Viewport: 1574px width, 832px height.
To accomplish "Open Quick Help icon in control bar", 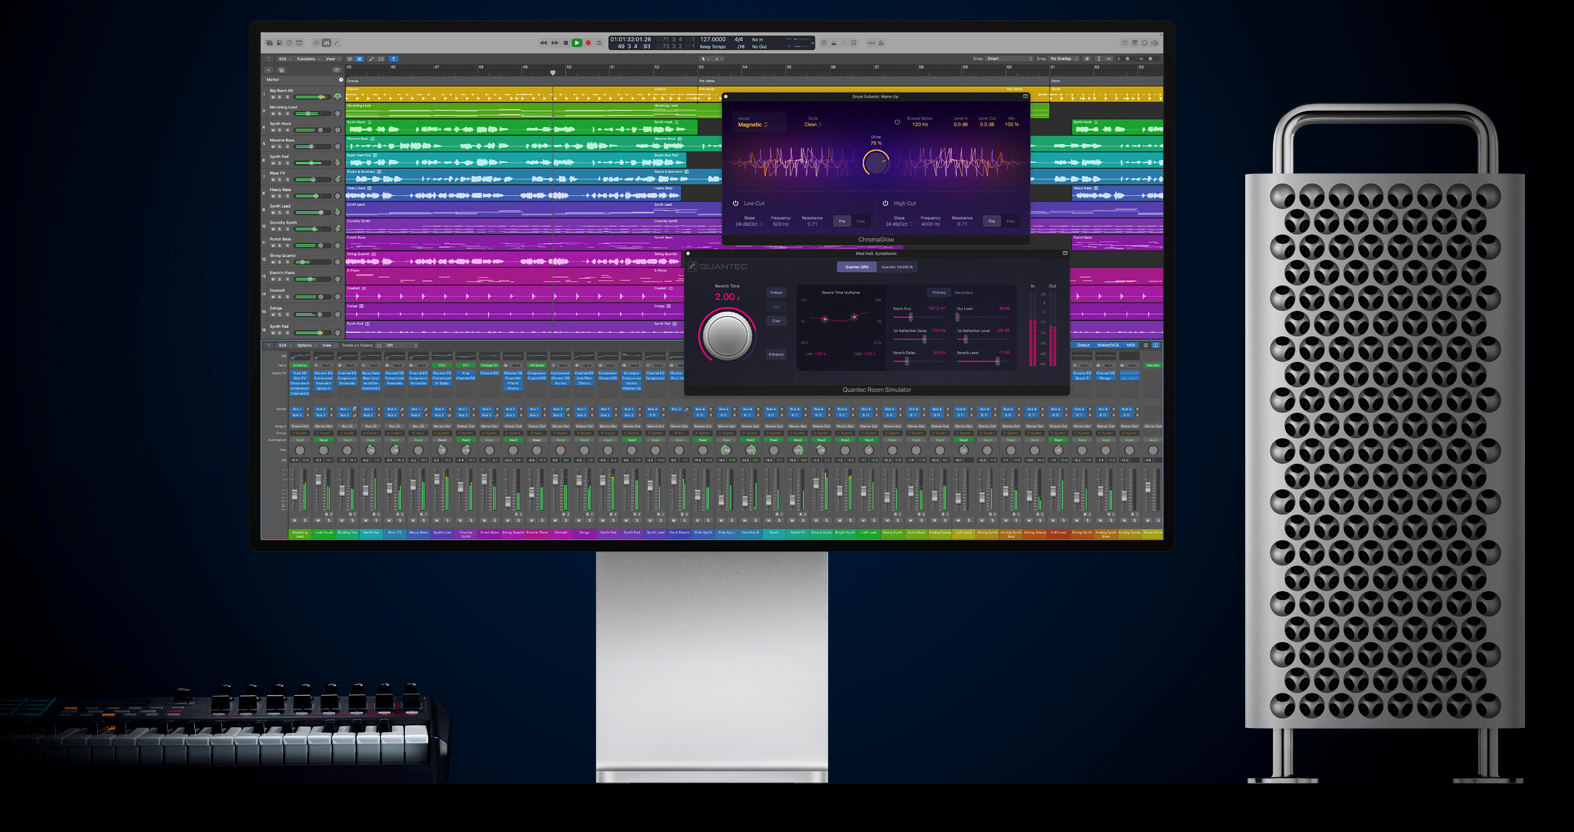I will [289, 43].
